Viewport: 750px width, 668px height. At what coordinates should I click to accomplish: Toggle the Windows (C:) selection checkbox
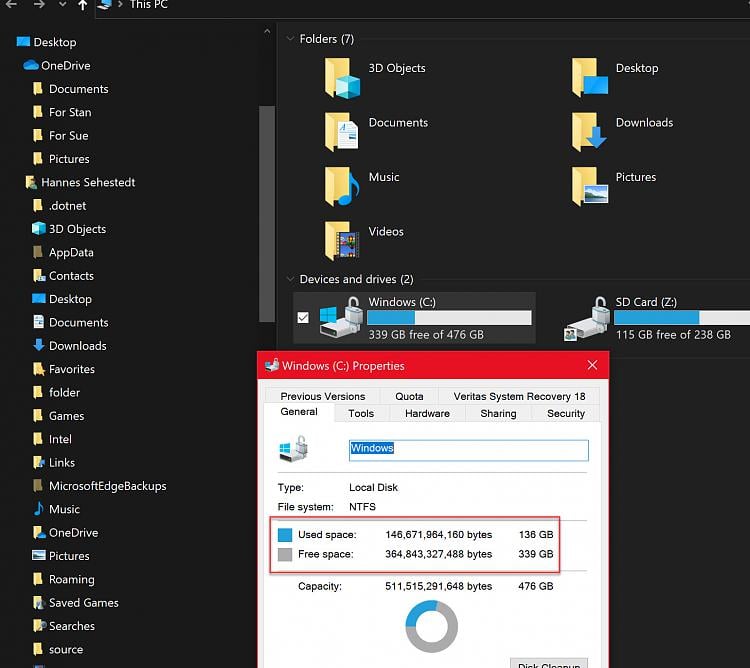[303, 318]
